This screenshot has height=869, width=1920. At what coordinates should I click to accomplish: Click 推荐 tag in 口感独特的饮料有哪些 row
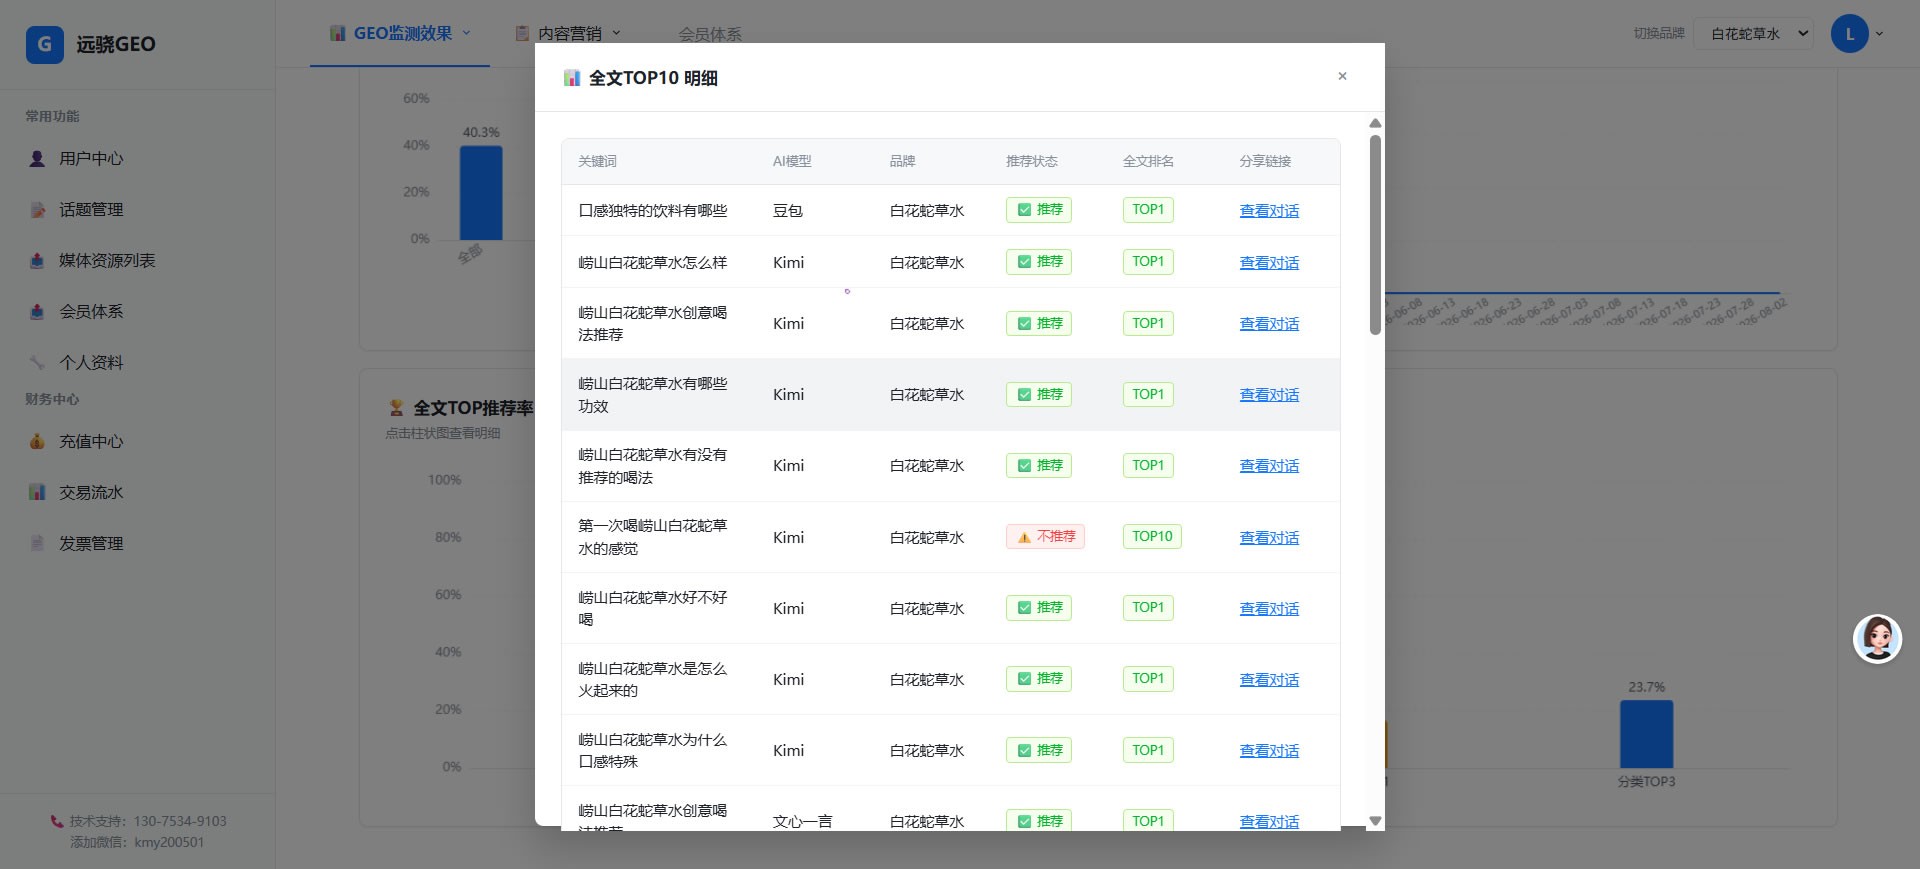click(1039, 210)
